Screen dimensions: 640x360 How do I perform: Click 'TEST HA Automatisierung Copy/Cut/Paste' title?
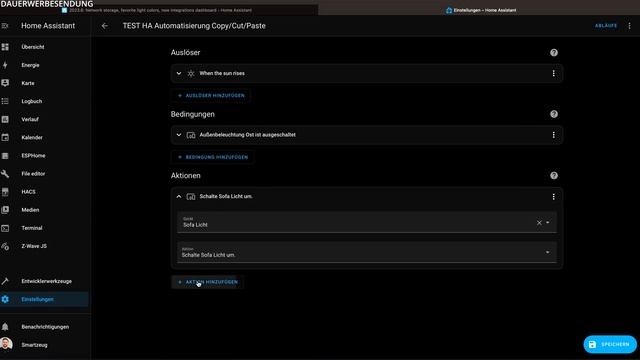click(x=194, y=26)
